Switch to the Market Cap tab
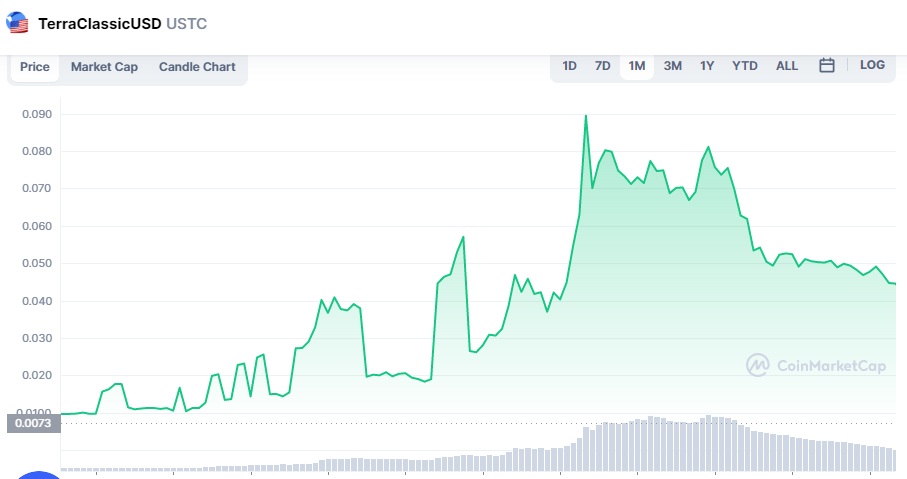This screenshot has height=479, width=907. click(104, 67)
